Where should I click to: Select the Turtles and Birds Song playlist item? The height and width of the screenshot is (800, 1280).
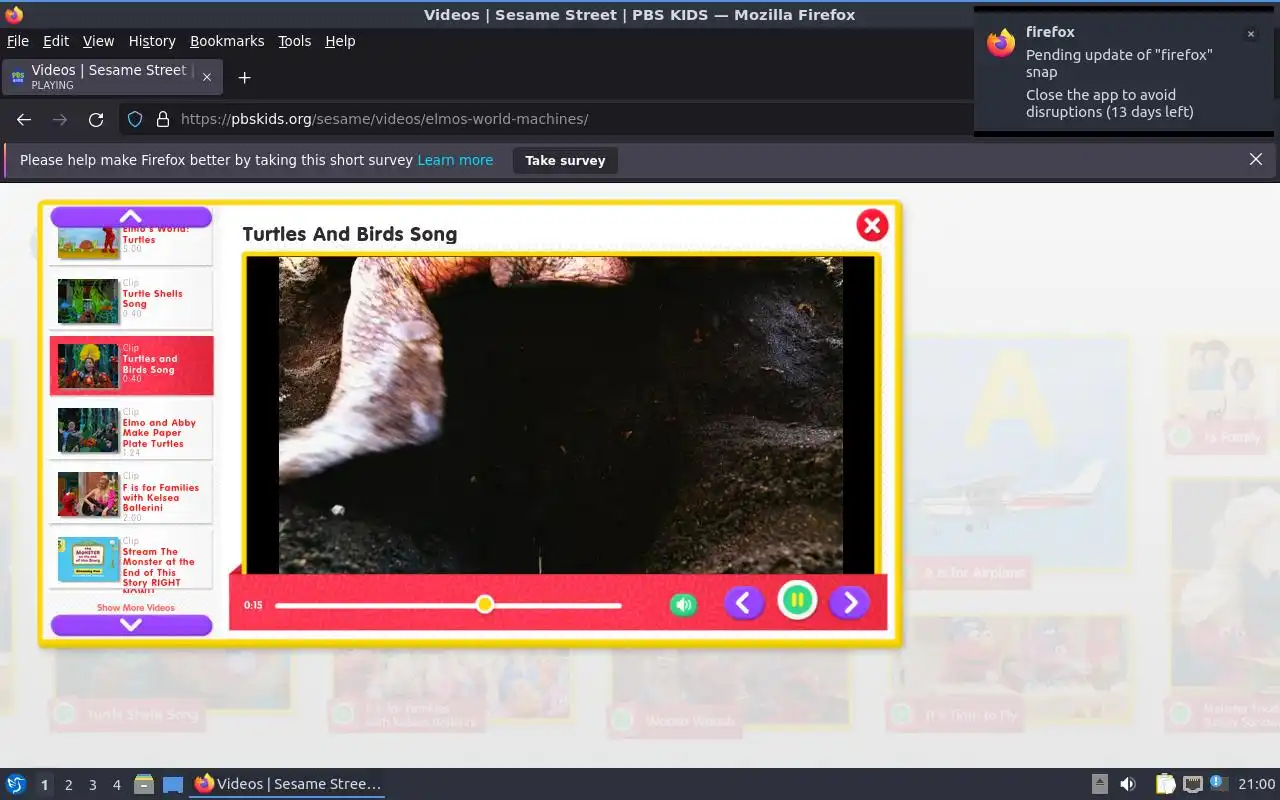(x=131, y=365)
